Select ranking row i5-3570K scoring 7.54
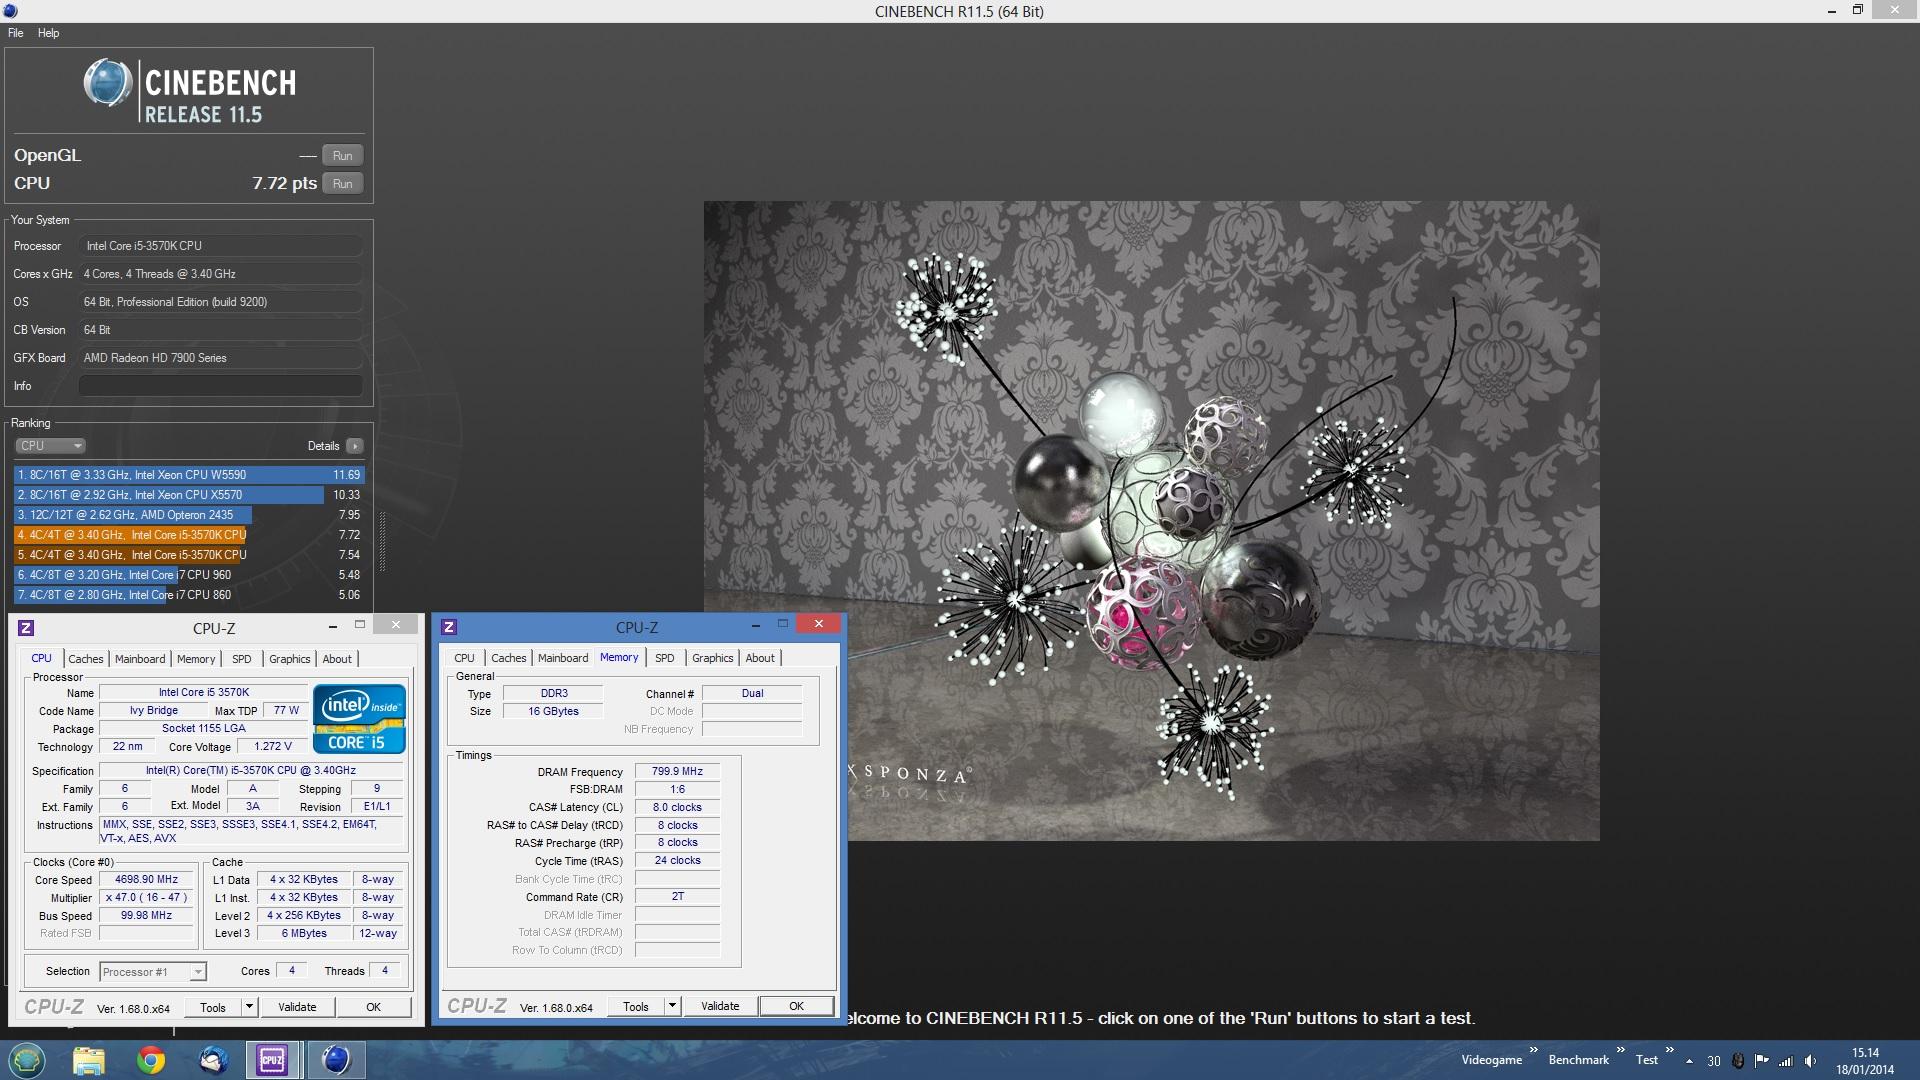The height and width of the screenshot is (1080, 1920). [189, 555]
